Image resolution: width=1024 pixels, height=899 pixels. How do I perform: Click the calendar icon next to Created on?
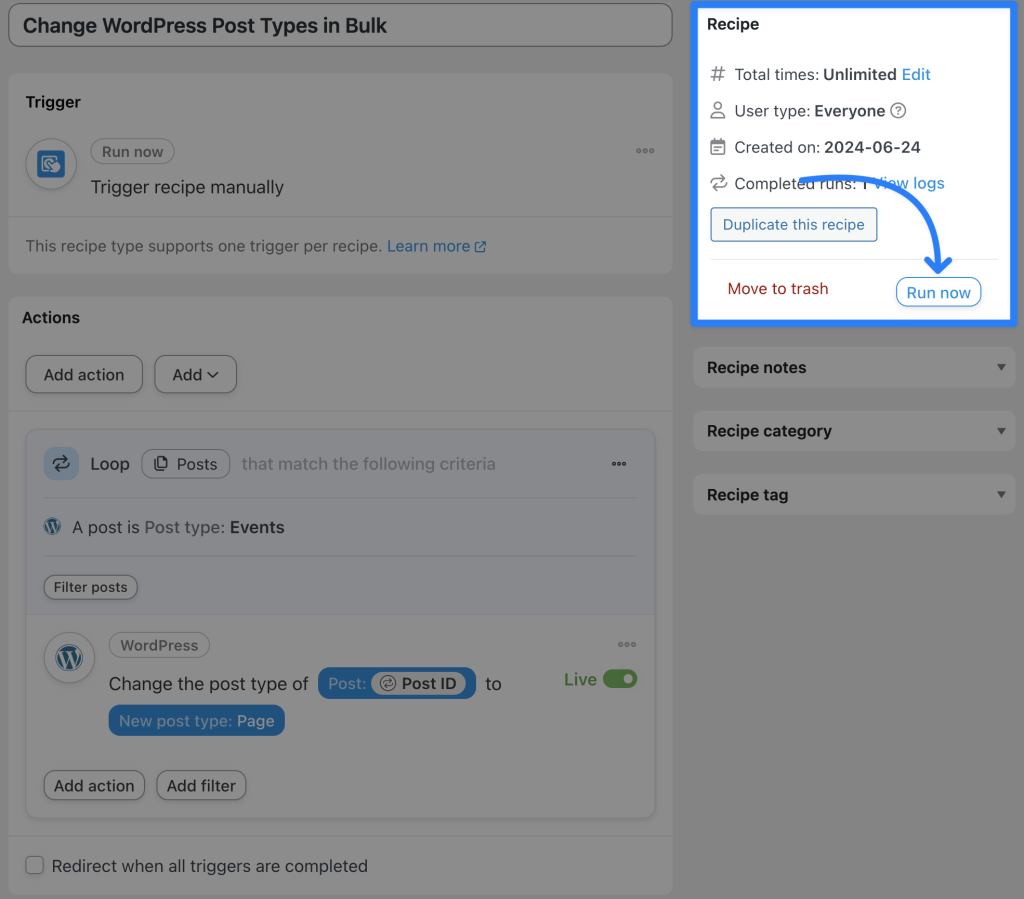(716, 146)
